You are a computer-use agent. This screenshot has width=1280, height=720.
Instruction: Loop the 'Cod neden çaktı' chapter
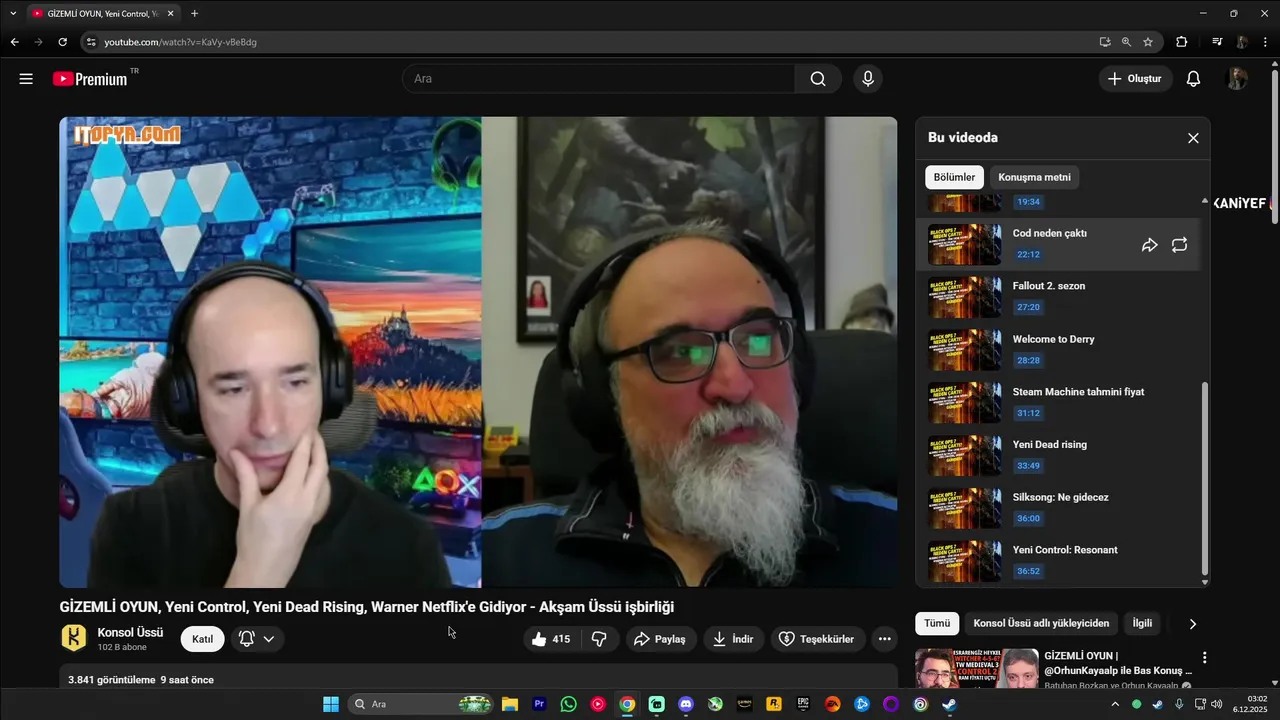(x=1180, y=245)
